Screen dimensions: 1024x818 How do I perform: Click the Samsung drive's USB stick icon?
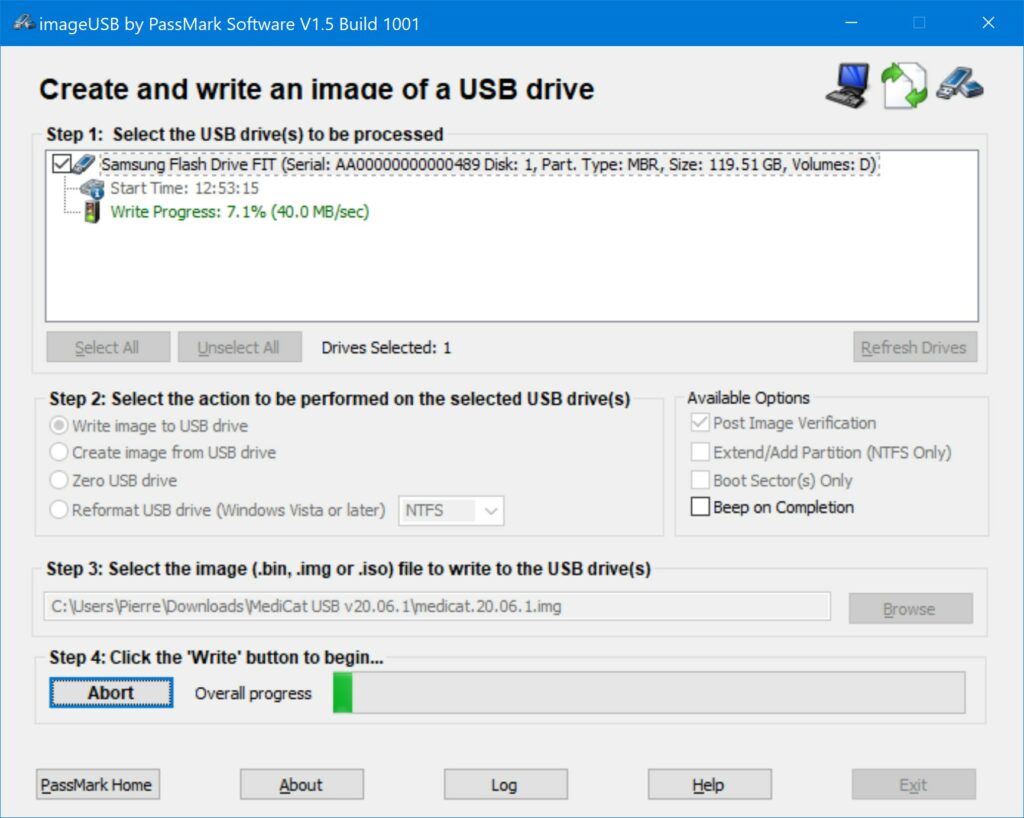(x=84, y=164)
